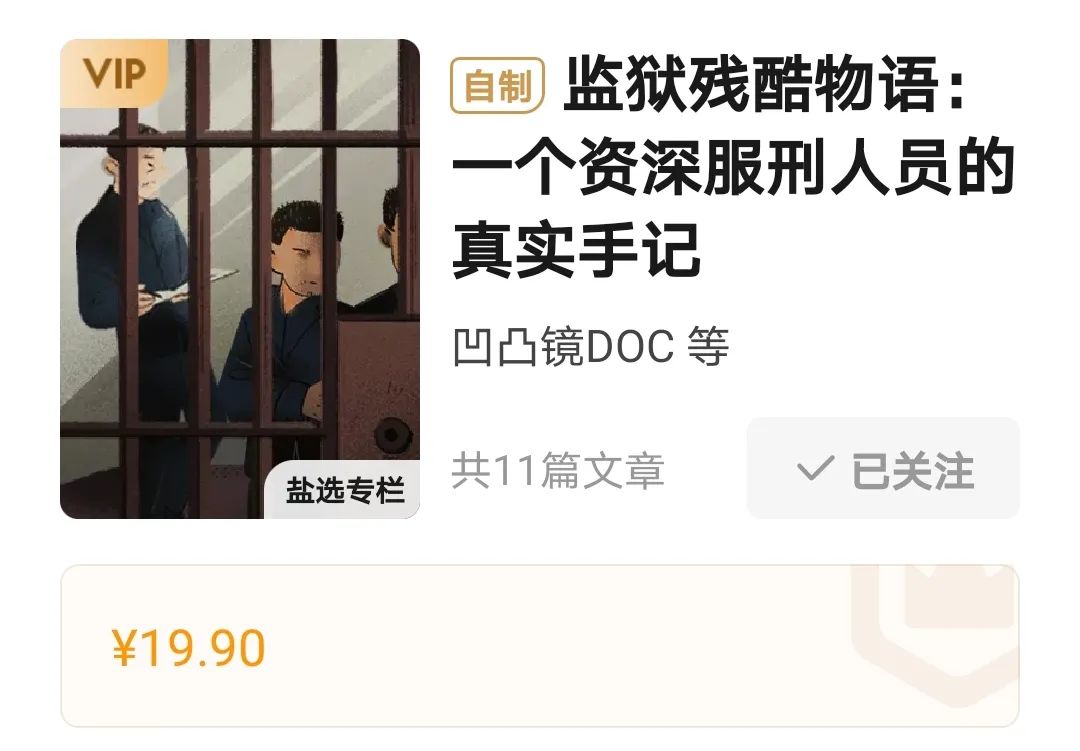Tap the 盐选专栏 label on the cover
Screen dimensions: 1080x751
[345, 490]
